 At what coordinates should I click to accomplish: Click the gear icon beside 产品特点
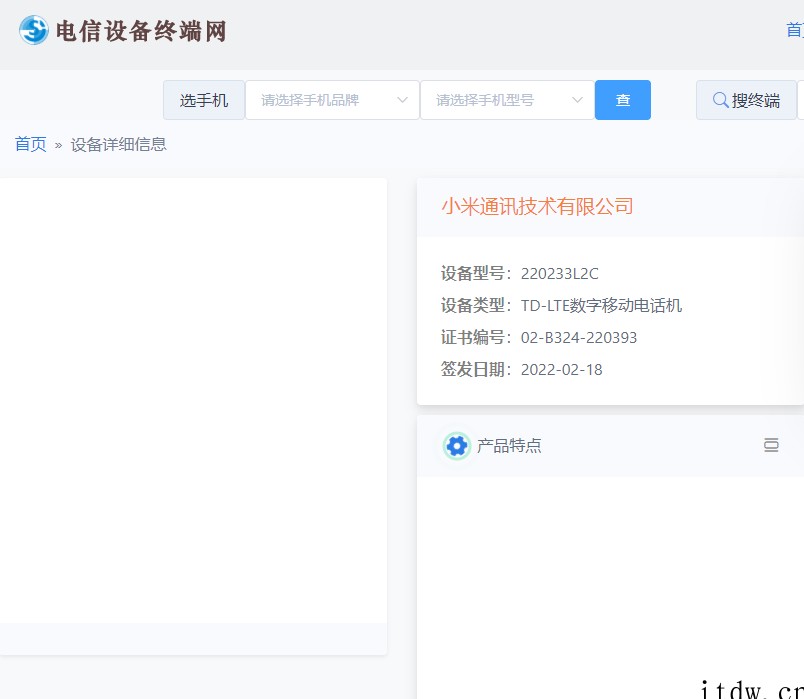pos(456,446)
